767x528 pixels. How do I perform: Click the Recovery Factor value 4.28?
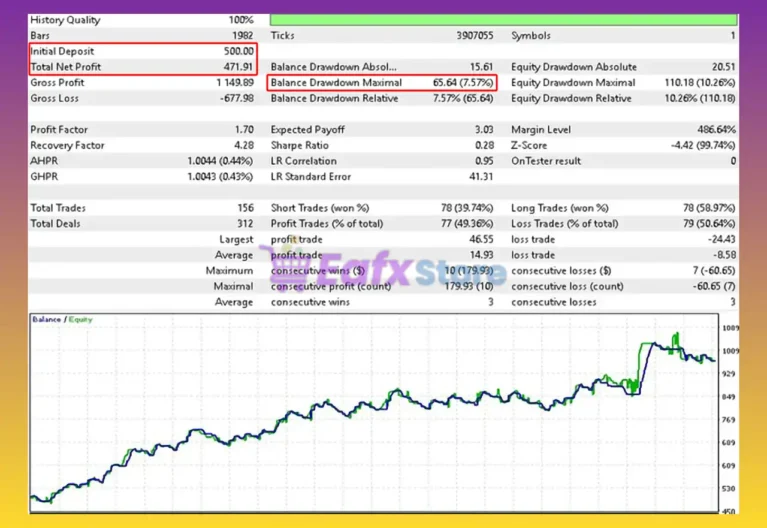[244, 145]
